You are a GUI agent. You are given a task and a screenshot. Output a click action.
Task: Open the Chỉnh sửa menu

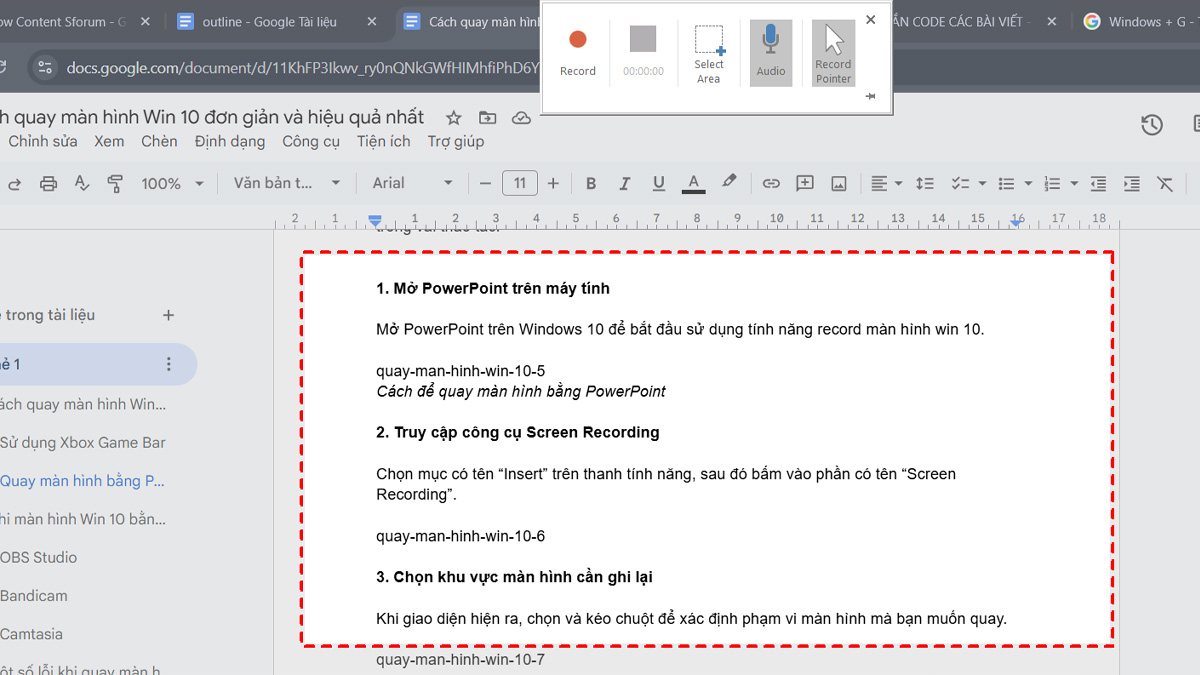click(42, 142)
